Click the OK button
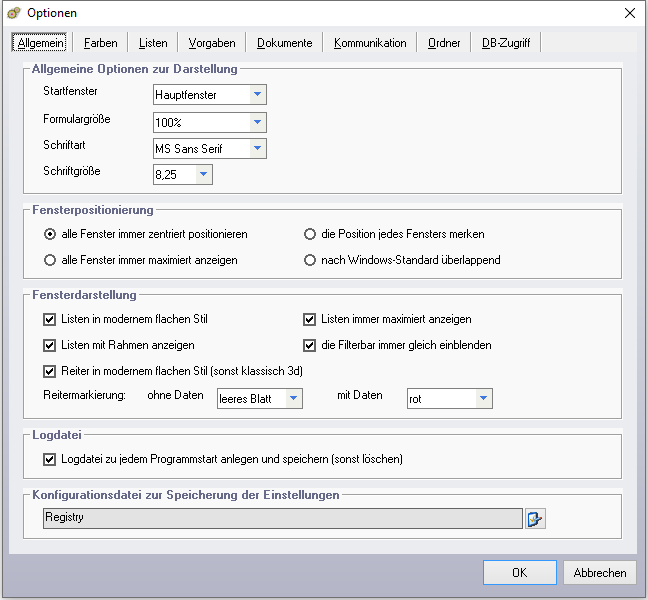This screenshot has width=648, height=600. coord(519,573)
